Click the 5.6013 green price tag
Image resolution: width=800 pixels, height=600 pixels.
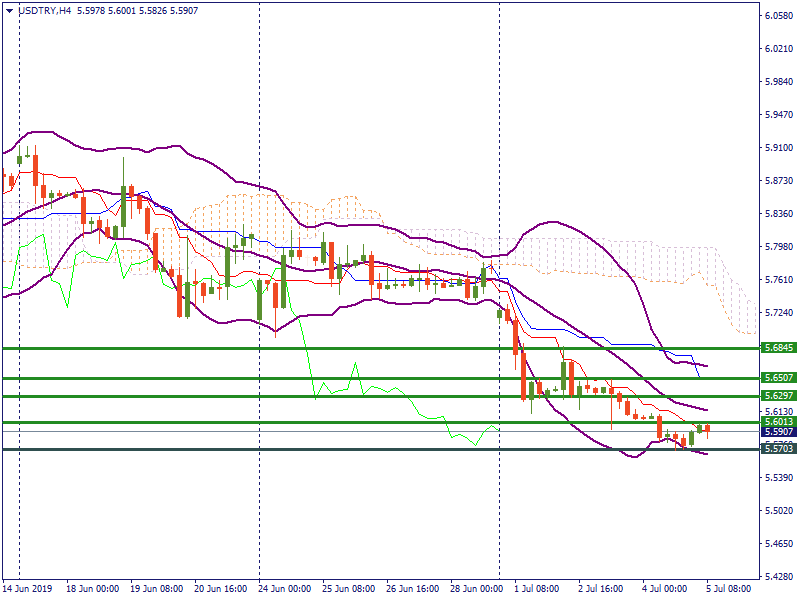coord(778,422)
